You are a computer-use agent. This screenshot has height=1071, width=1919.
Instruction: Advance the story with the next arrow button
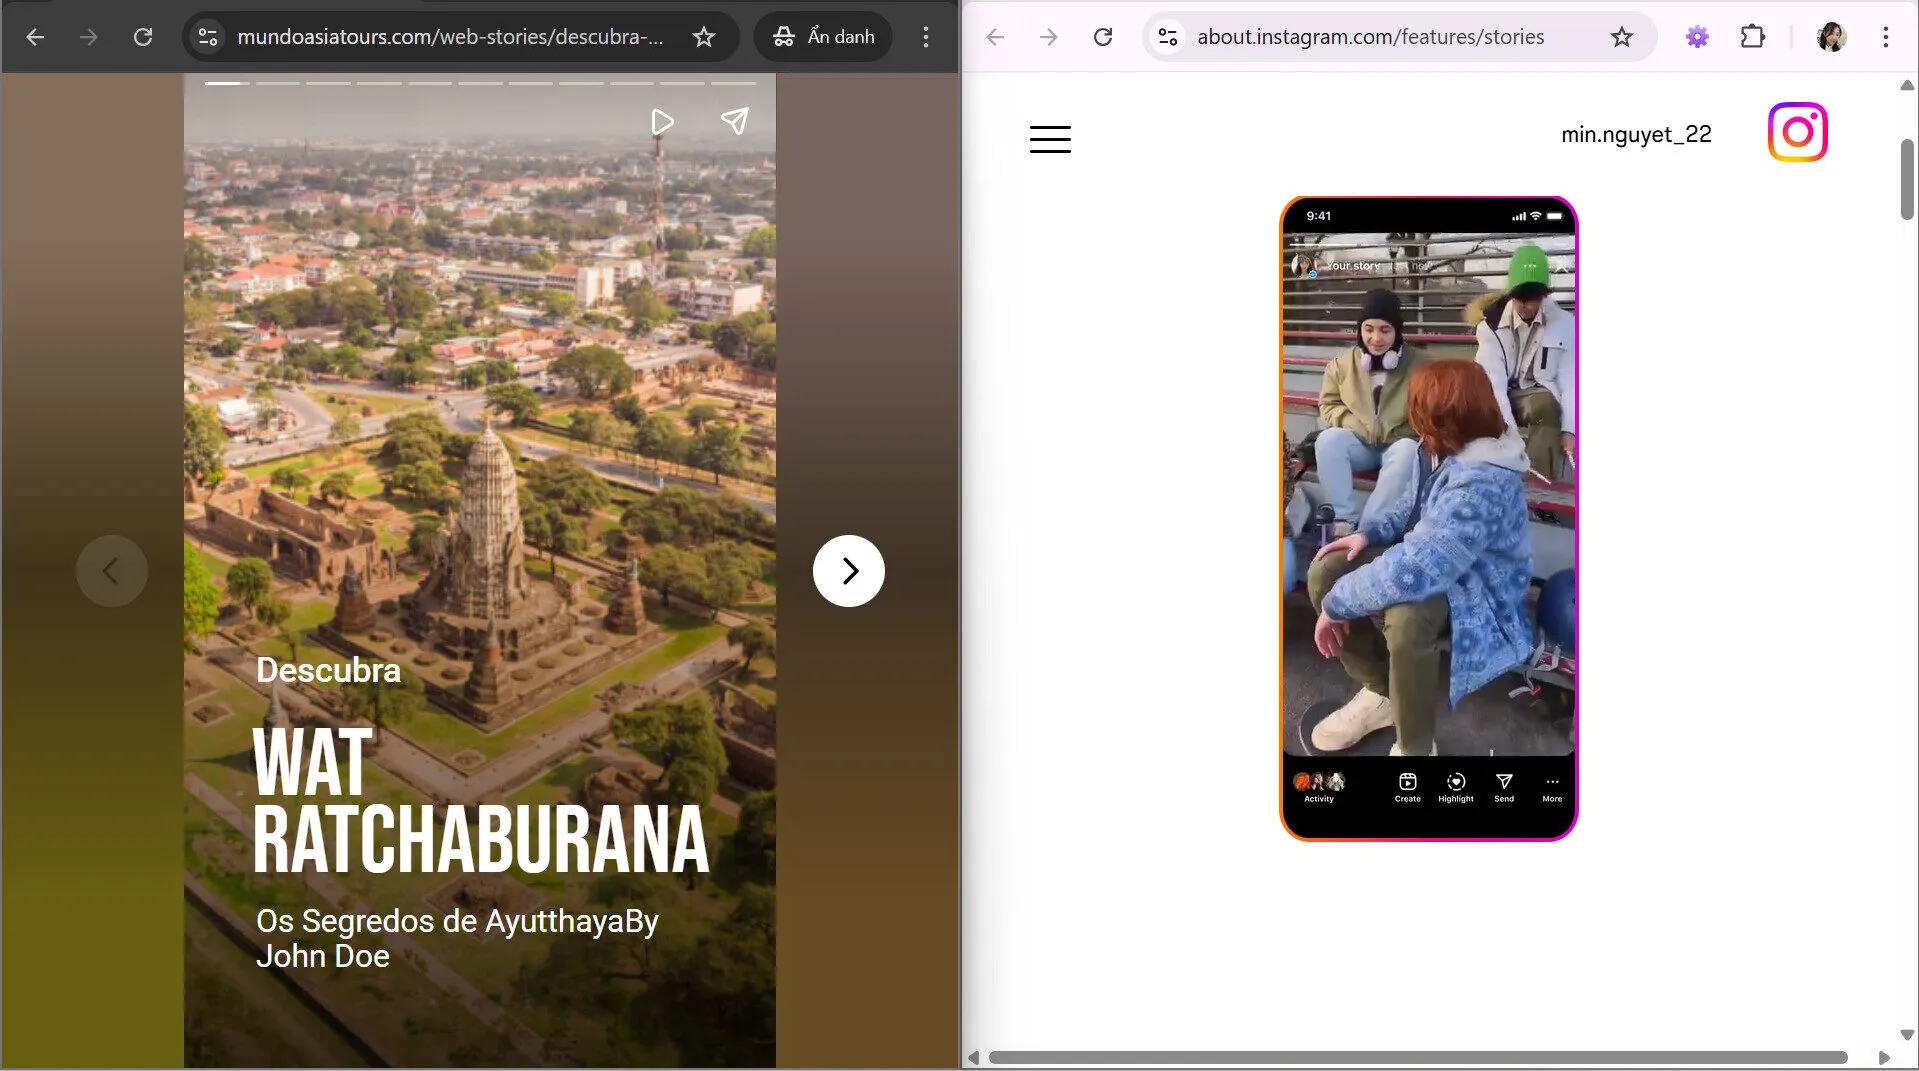click(x=848, y=570)
